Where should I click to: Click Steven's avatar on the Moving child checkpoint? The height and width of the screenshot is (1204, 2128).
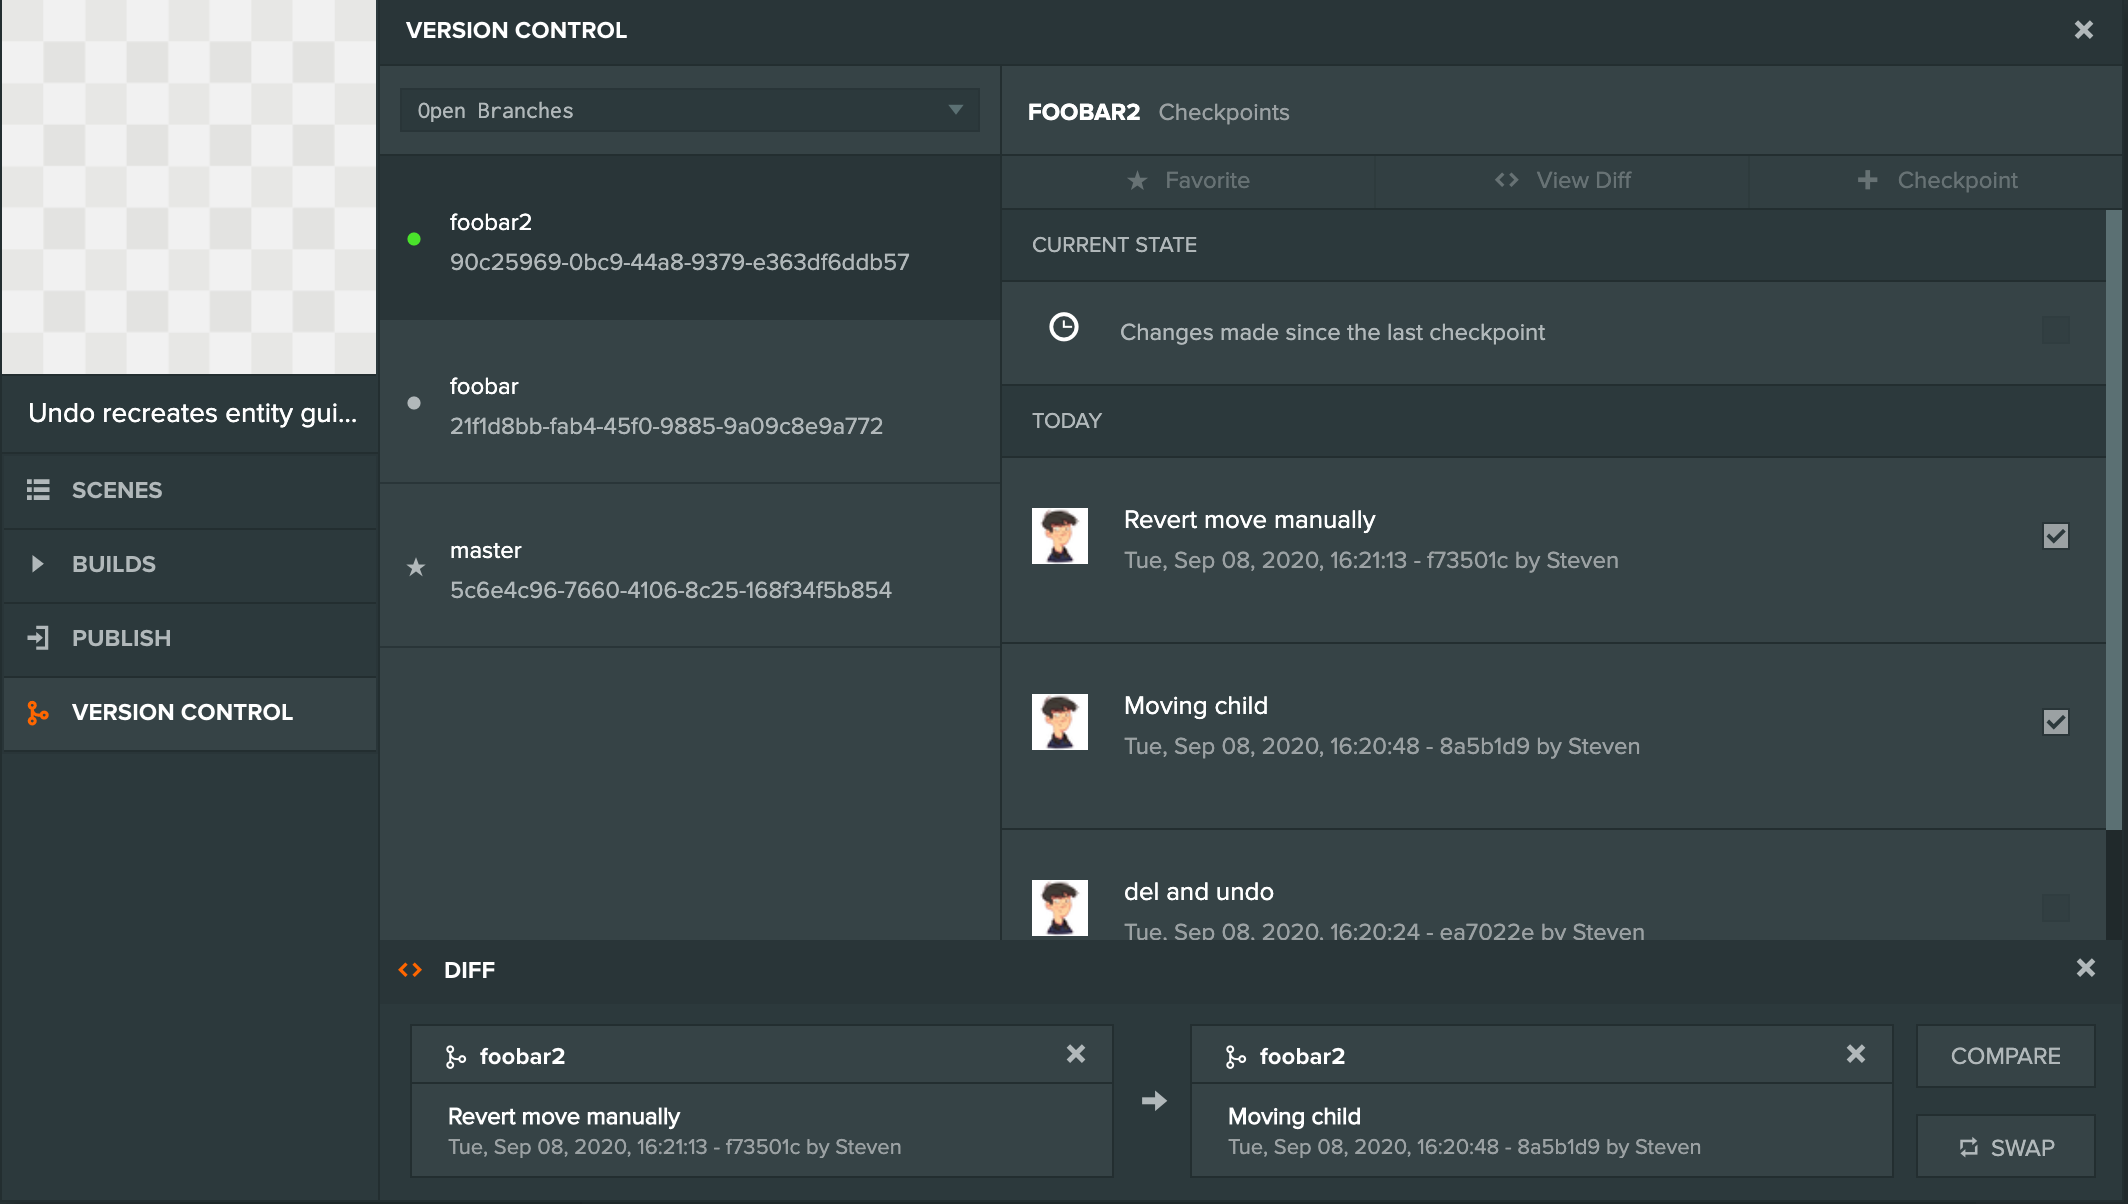(x=1060, y=721)
